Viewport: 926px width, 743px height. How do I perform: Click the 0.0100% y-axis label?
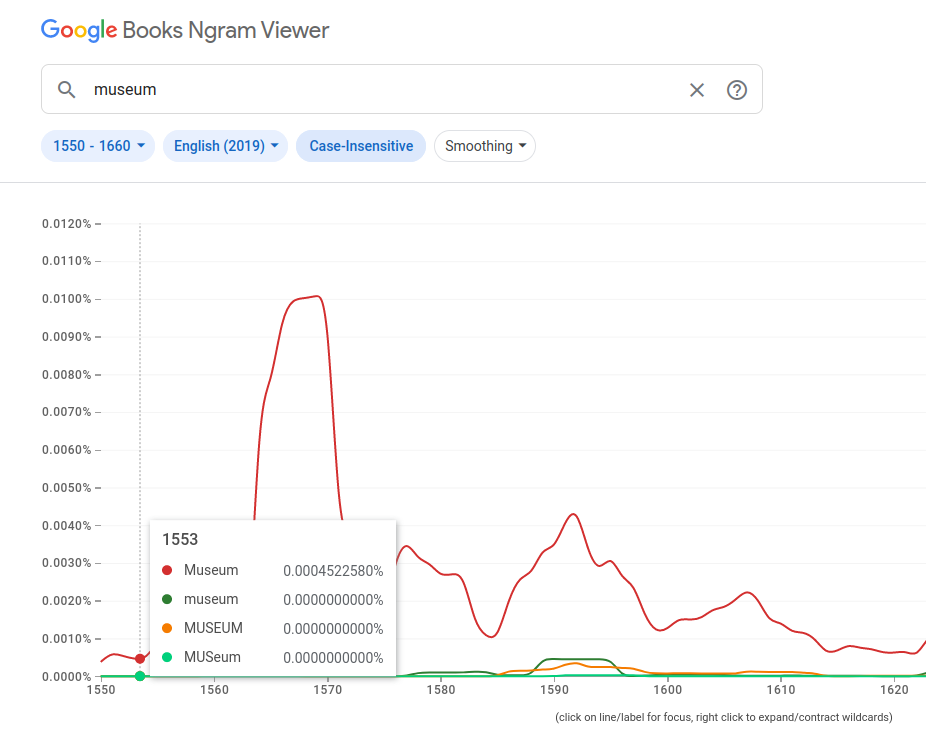tap(67, 299)
